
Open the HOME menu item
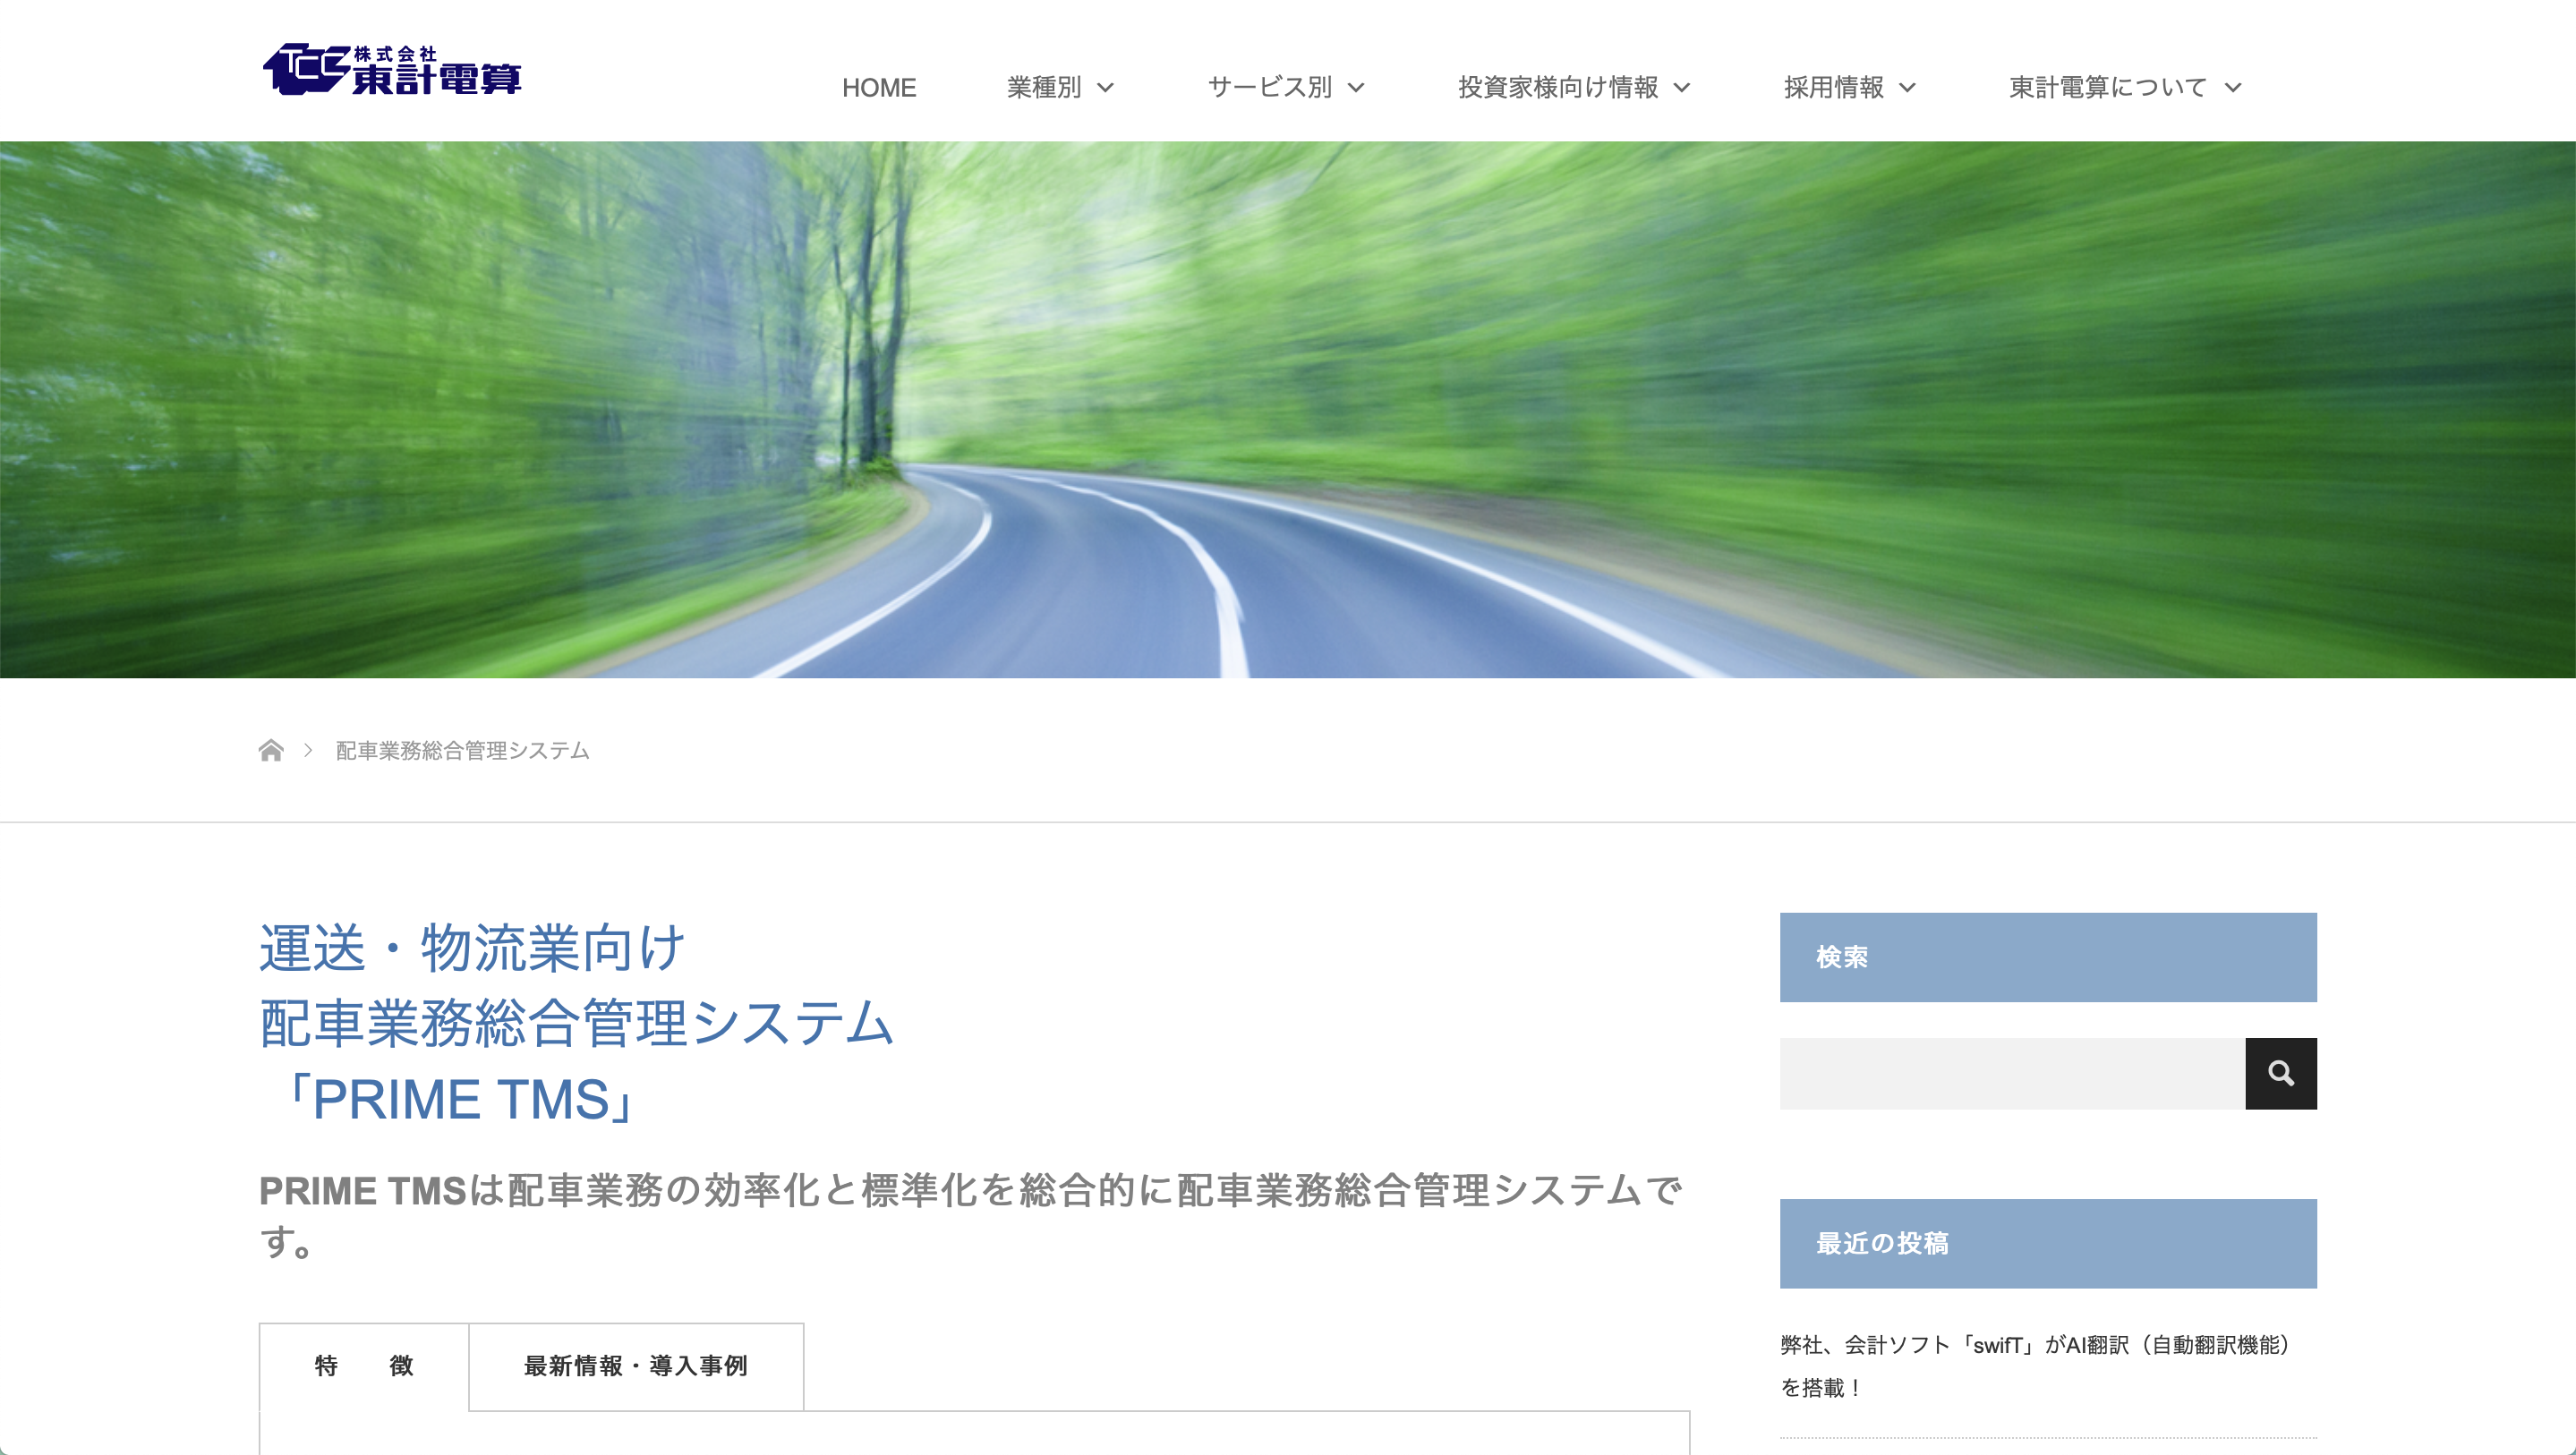click(x=879, y=88)
